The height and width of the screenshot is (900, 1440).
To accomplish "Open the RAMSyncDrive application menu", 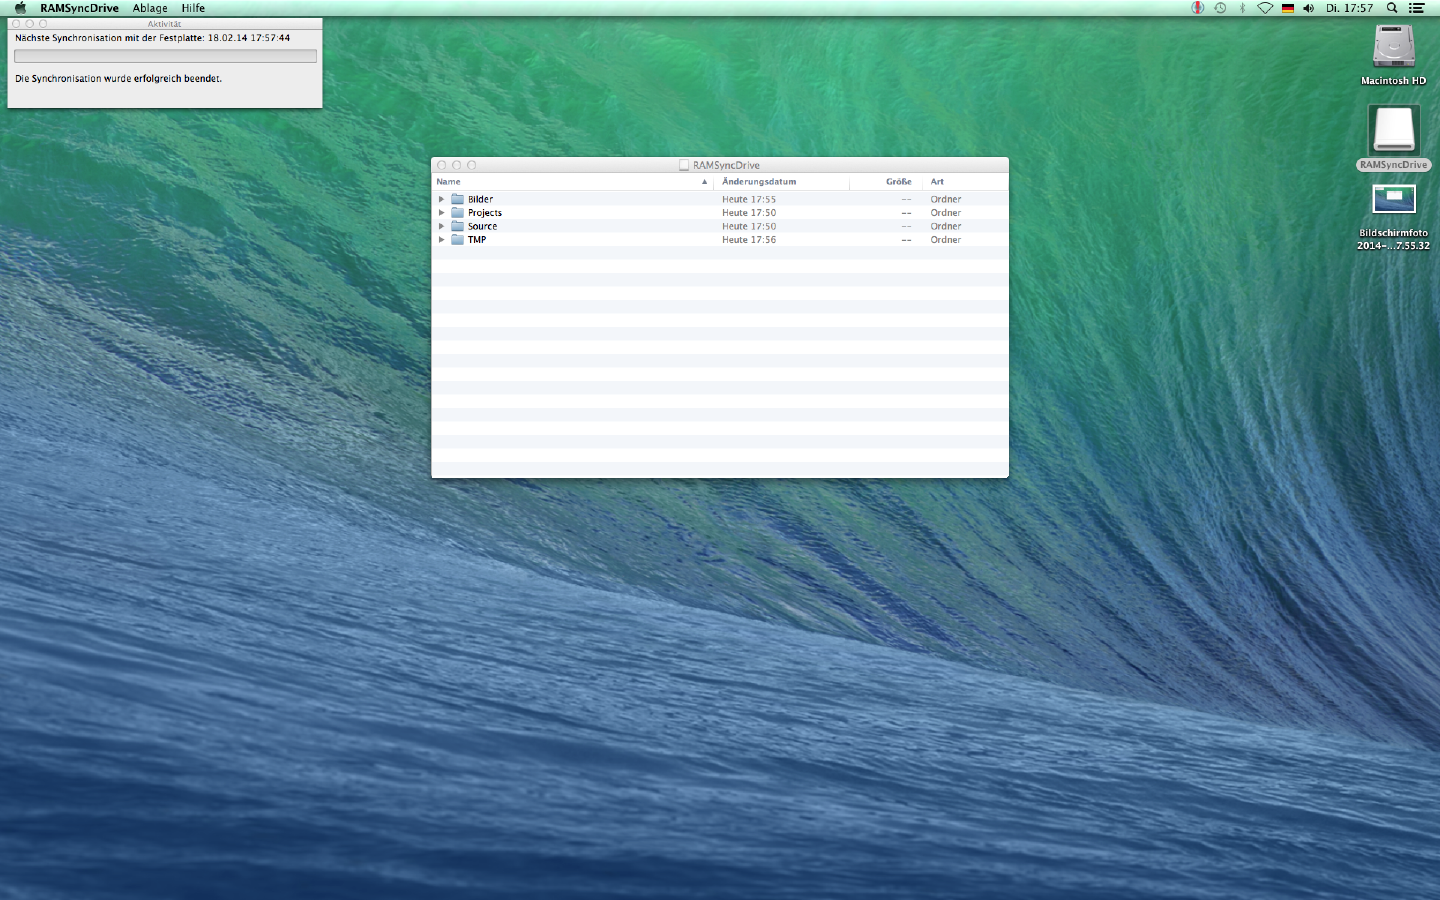I will coord(79,8).
